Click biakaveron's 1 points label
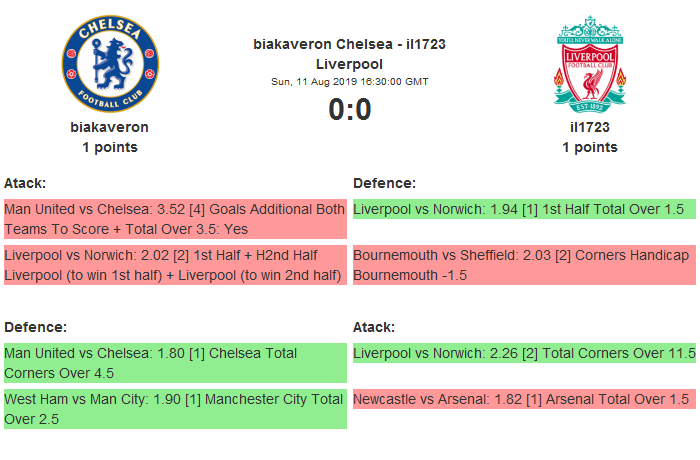 click(x=110, y=147)
